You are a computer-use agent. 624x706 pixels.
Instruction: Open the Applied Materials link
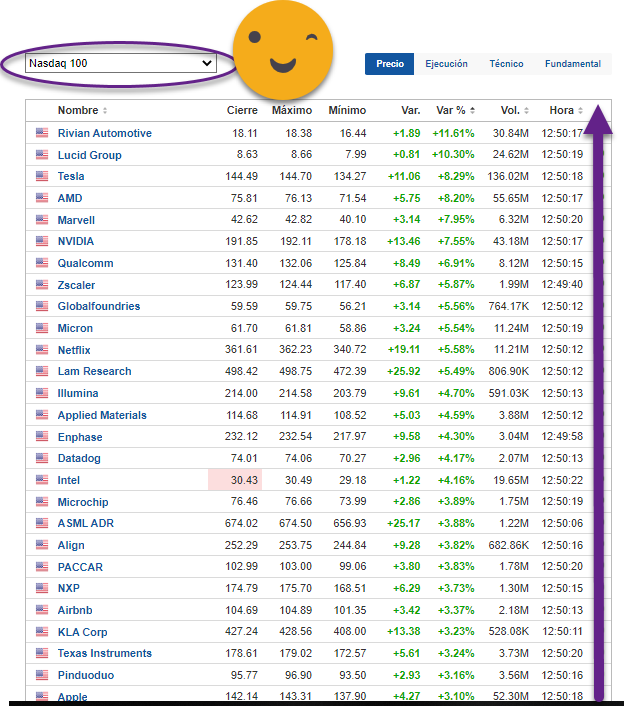click(x=102, y=415)
